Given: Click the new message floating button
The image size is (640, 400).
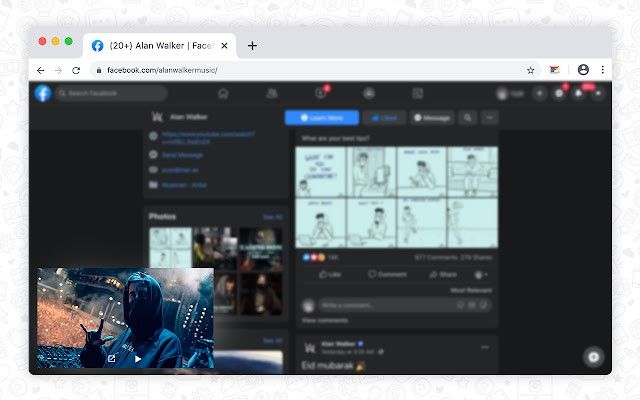Looking at the screenshot, I should [x=593, y=356].
